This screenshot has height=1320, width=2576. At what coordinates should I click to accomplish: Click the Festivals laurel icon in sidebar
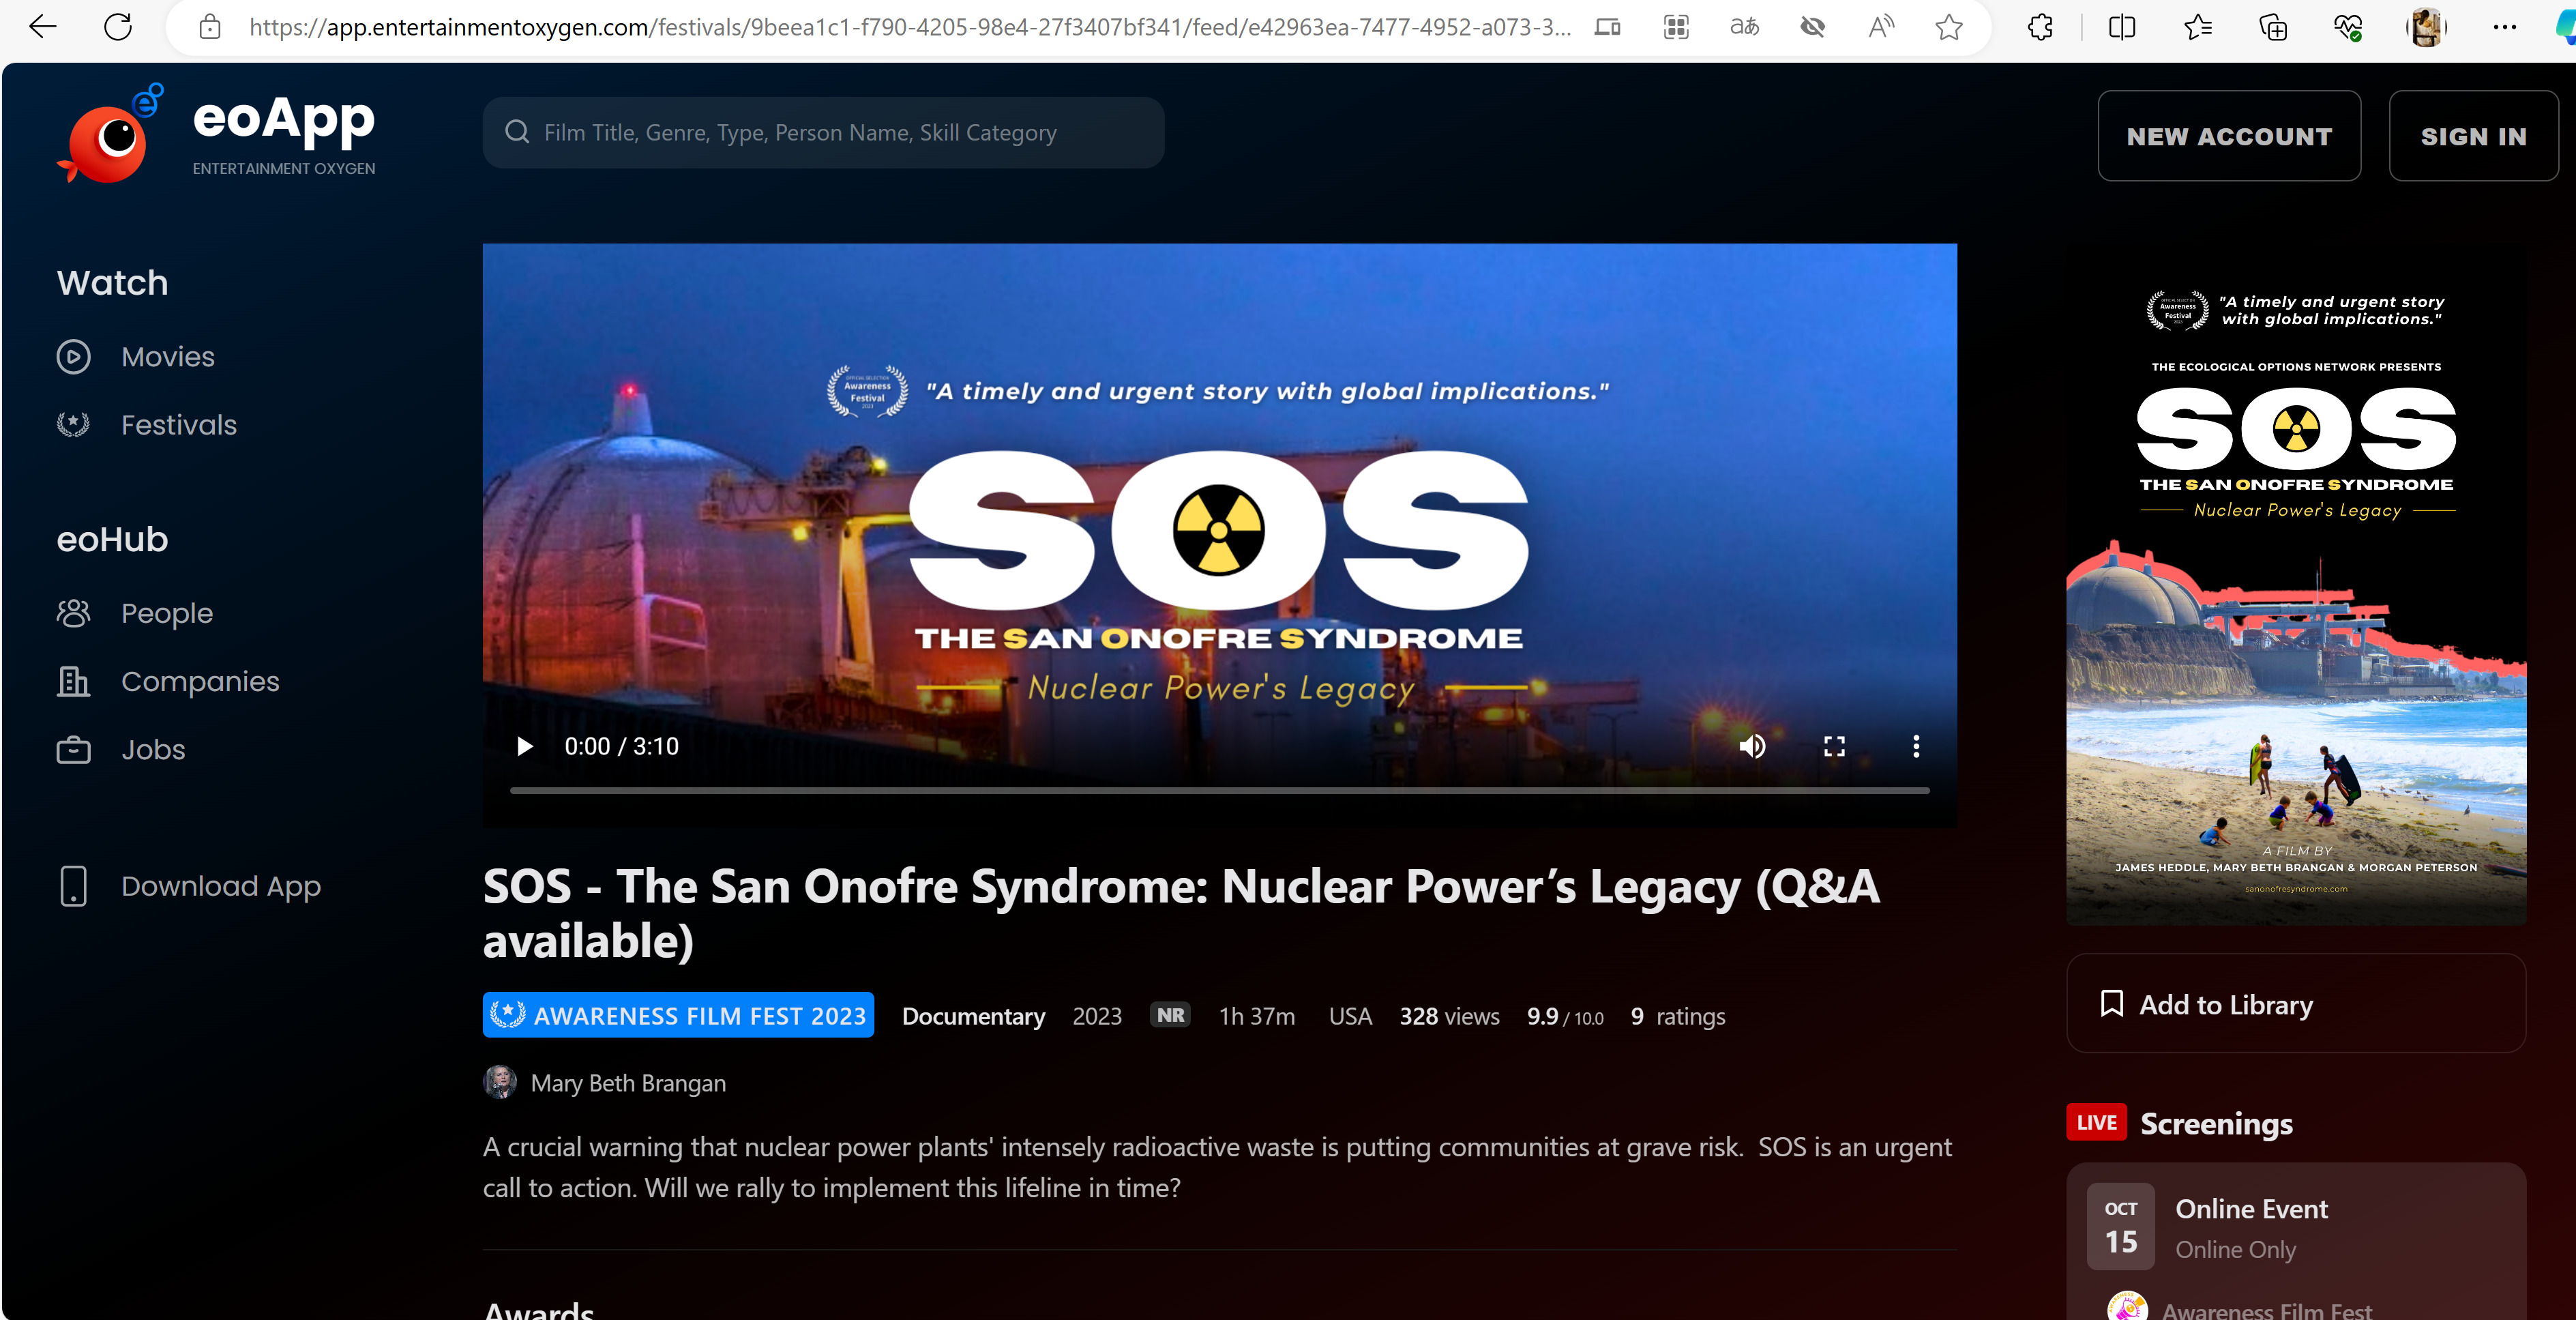pyautogui.click(x=73, y=425)
